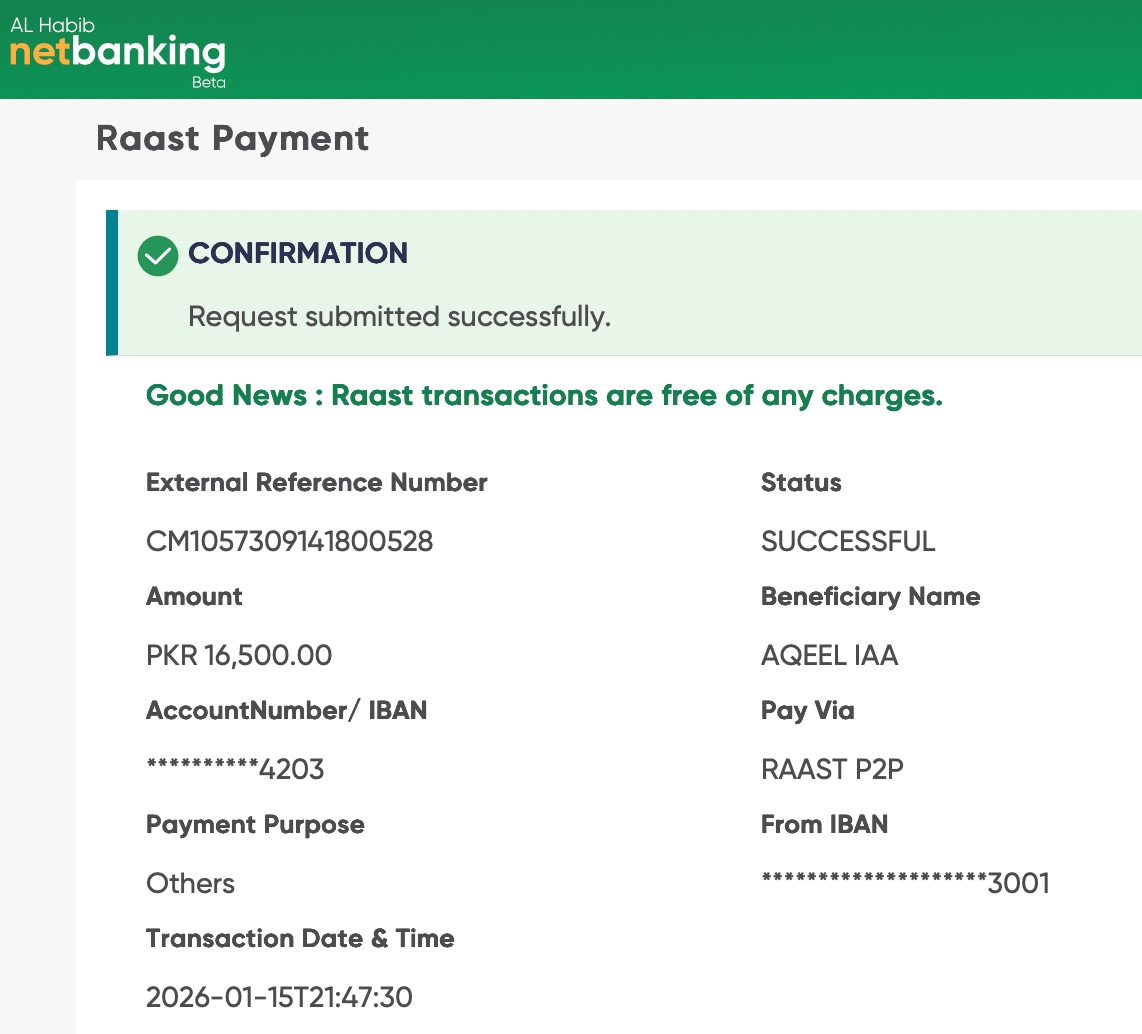
Task: Click the Transaction Date & Time label
Action: 300,939
